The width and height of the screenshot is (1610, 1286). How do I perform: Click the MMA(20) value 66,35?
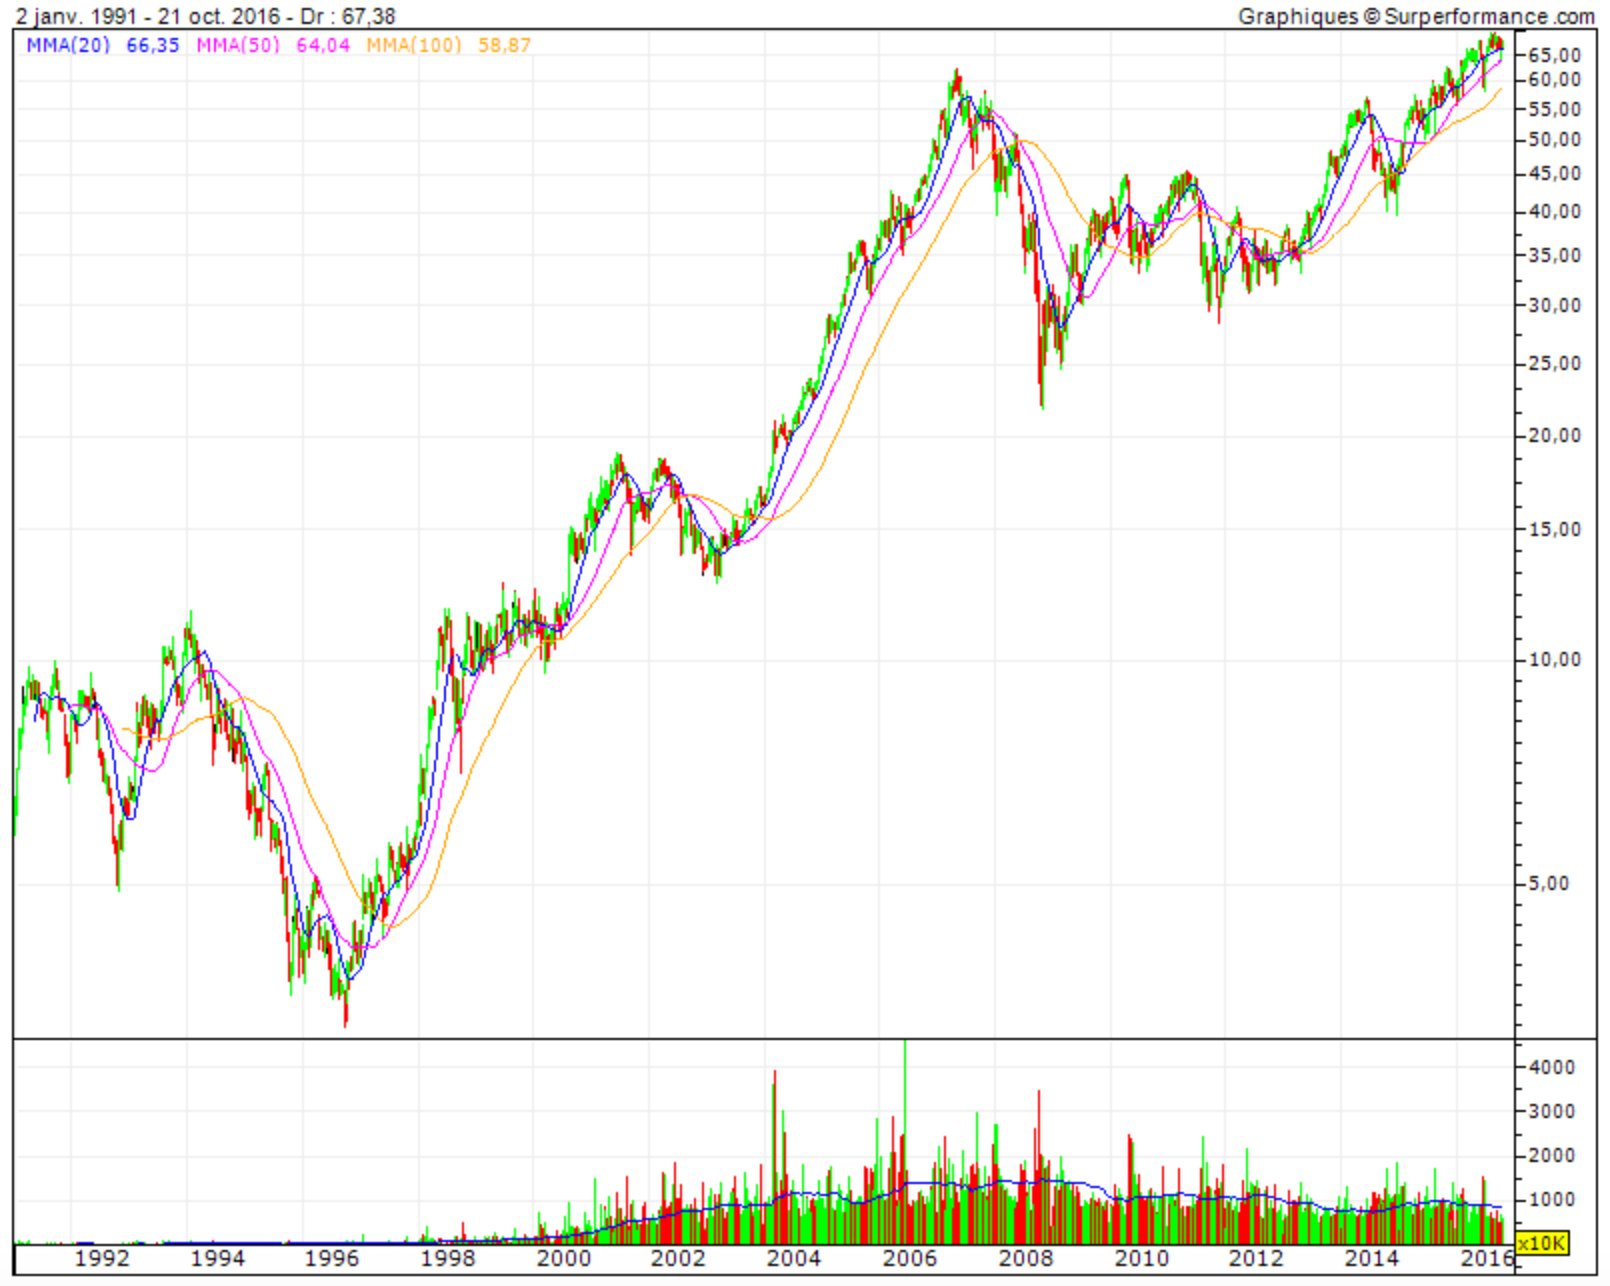pos(153,45)
